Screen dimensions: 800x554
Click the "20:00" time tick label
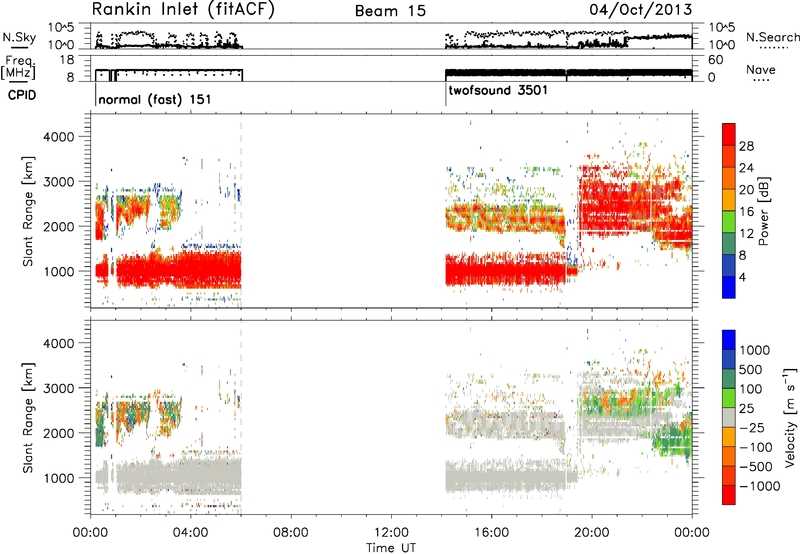[x=592, y=533]
